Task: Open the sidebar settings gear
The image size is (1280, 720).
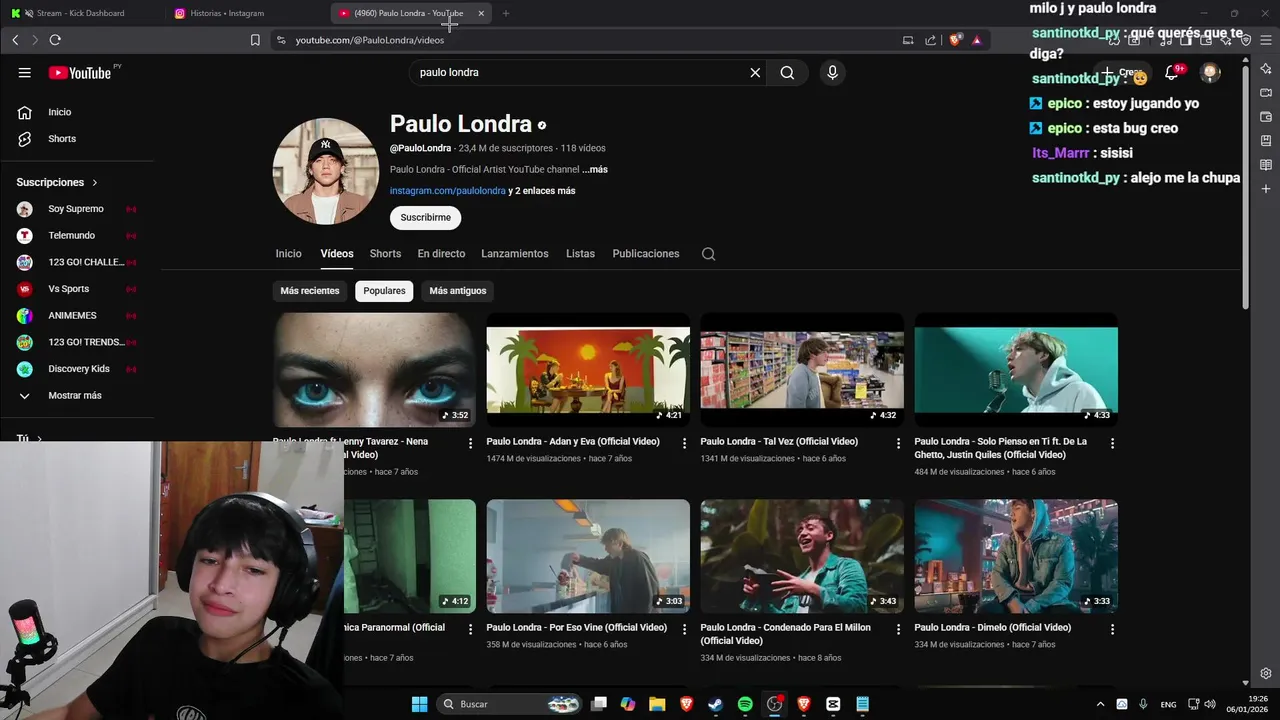Action: 1266,673
